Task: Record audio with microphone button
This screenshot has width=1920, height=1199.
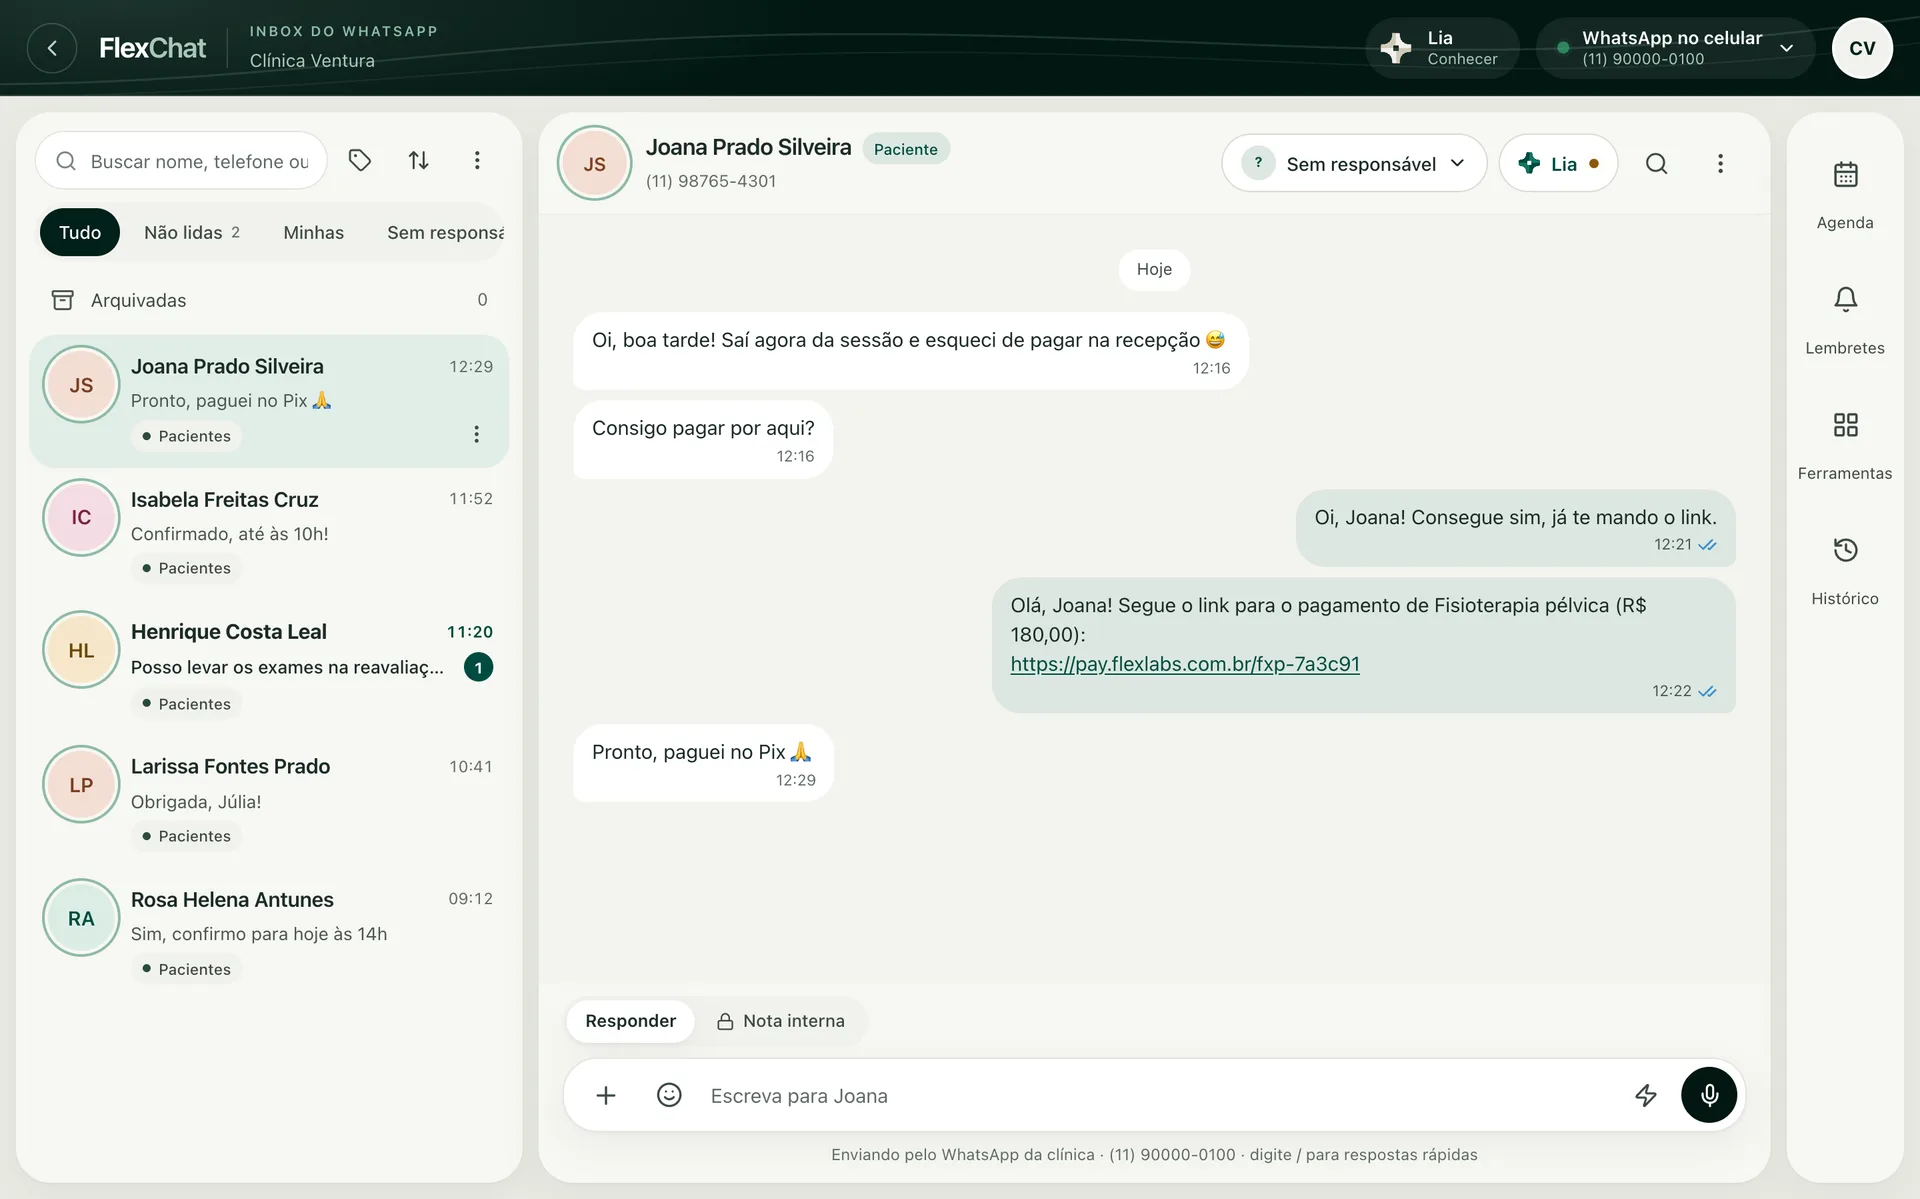Action: (1709, 1095)
